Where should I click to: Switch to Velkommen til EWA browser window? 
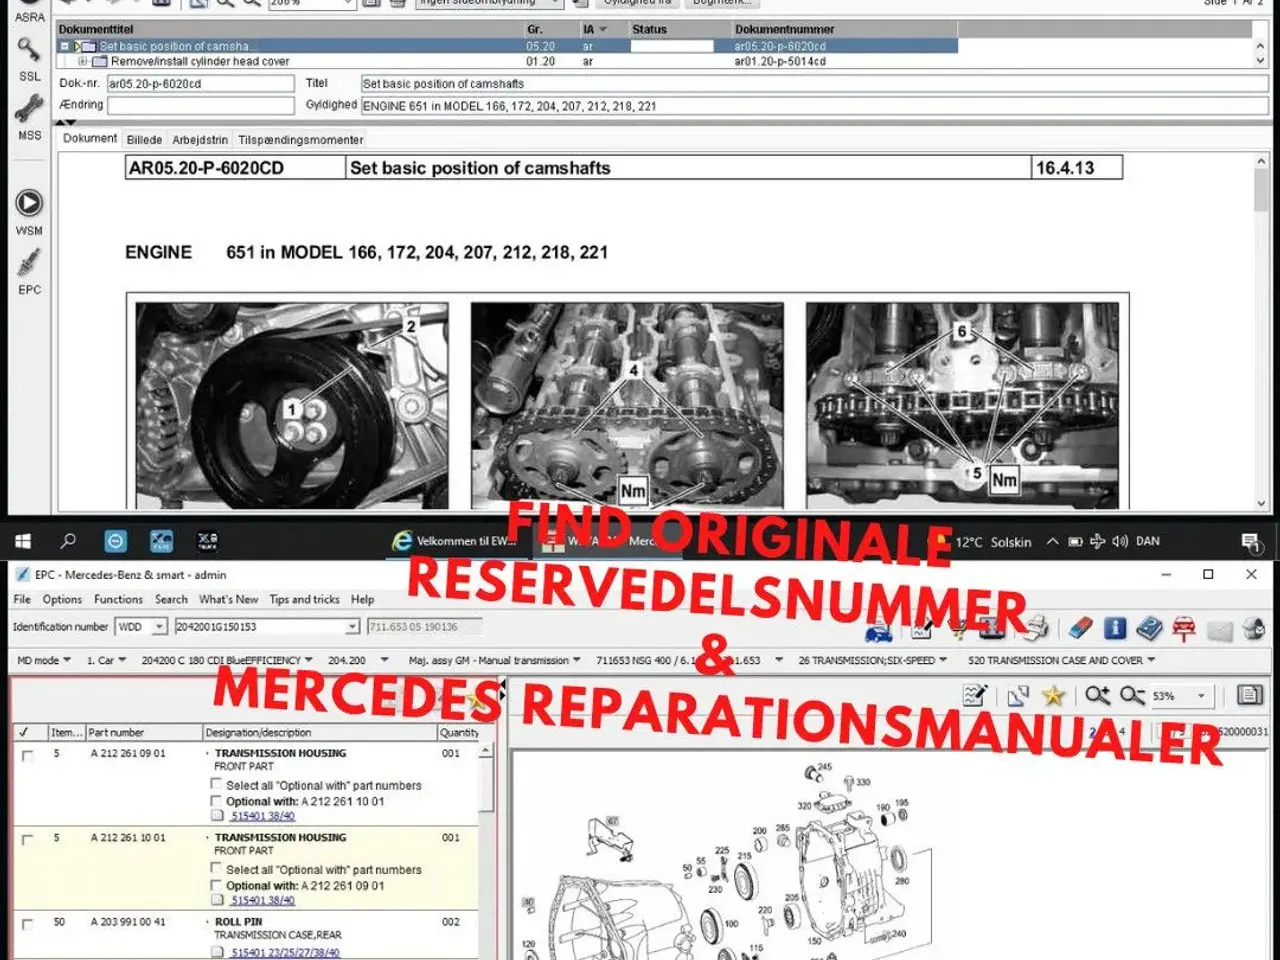pos(455,541)
